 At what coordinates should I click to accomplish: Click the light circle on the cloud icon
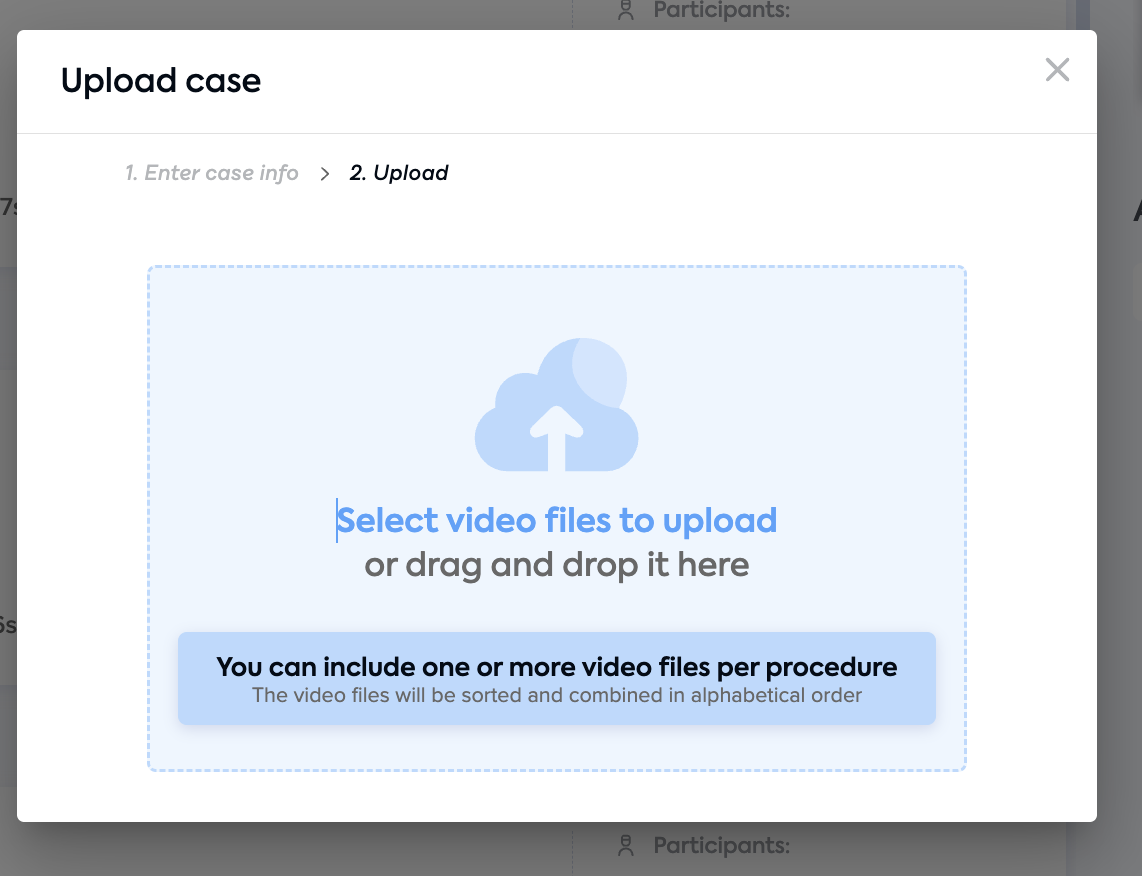[599, 373]
